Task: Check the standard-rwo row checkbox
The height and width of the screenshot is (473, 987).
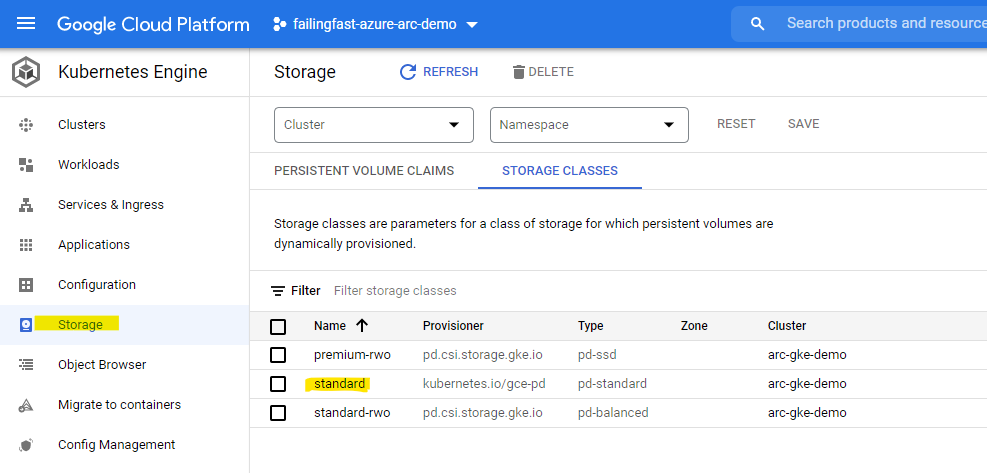Action: tap(278, 413)
